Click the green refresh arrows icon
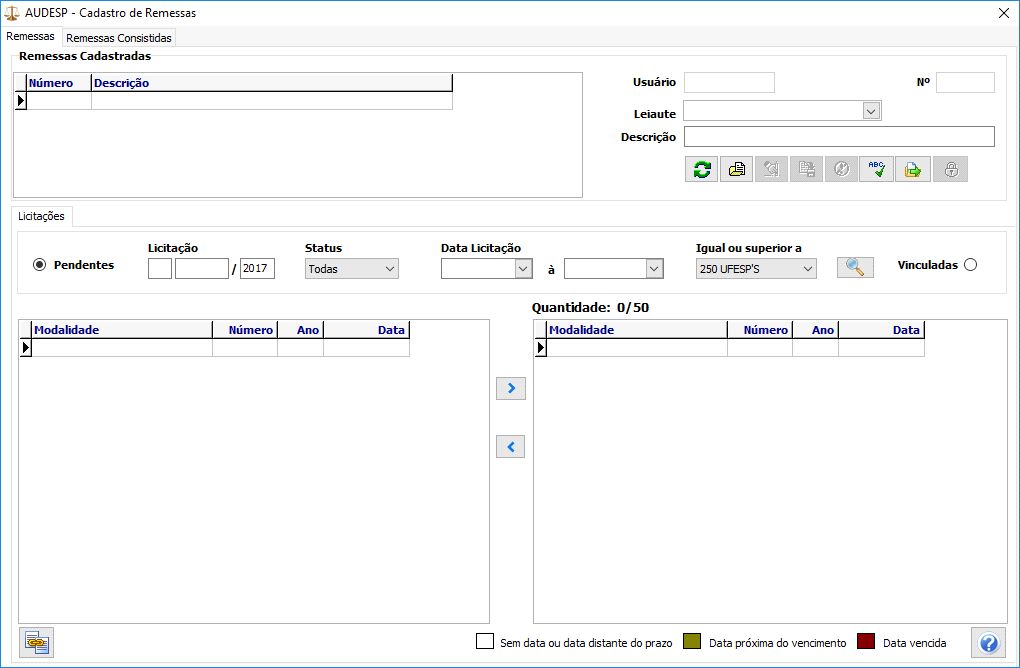1020x668 pixels. point(702,169)
